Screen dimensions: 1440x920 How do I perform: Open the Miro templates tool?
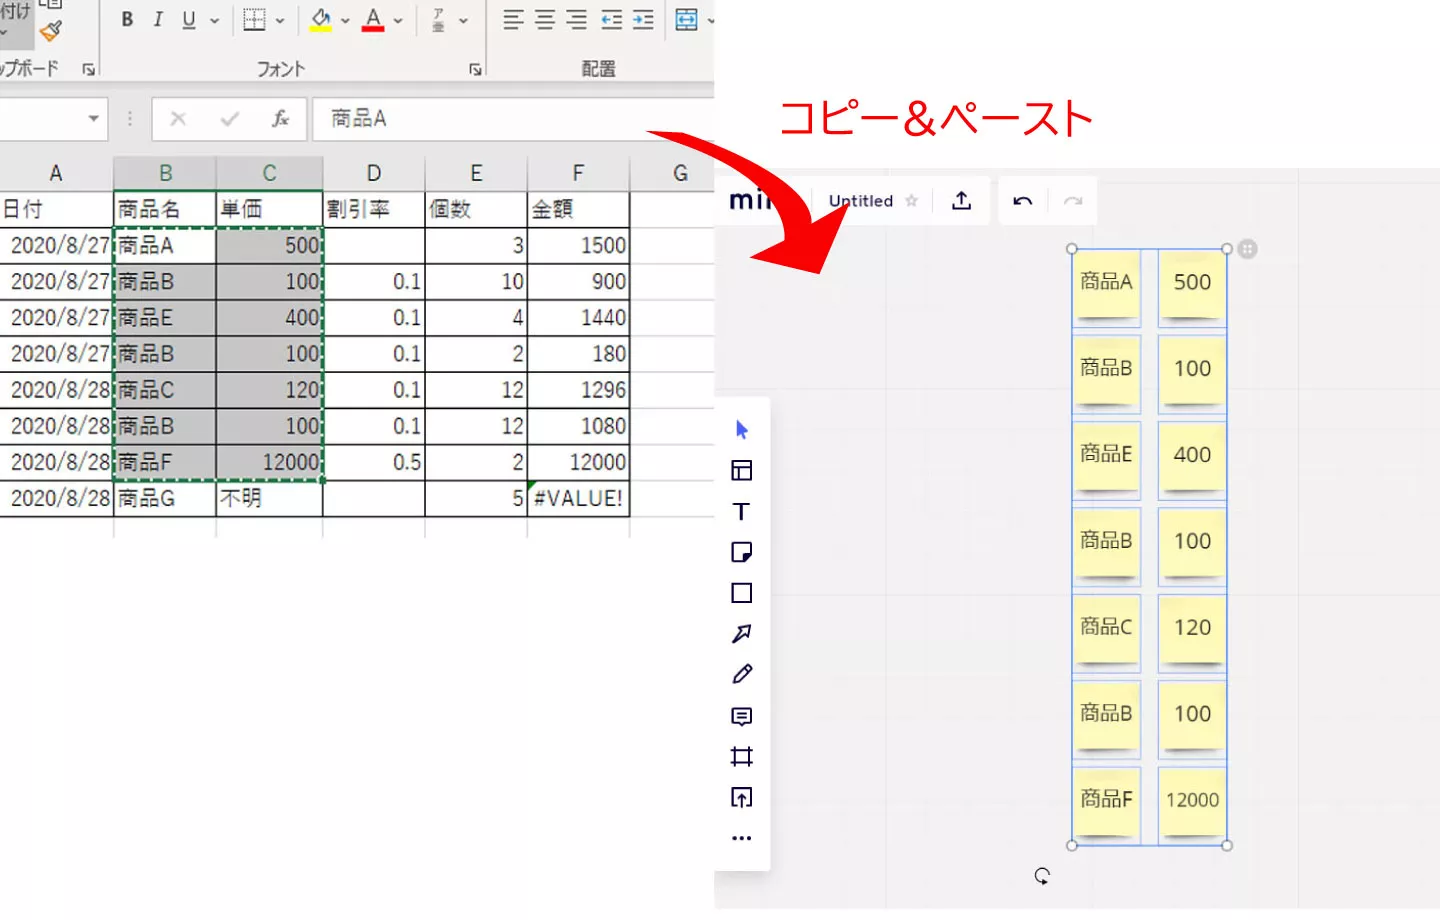pyautogui.click(x=742, y=471)
